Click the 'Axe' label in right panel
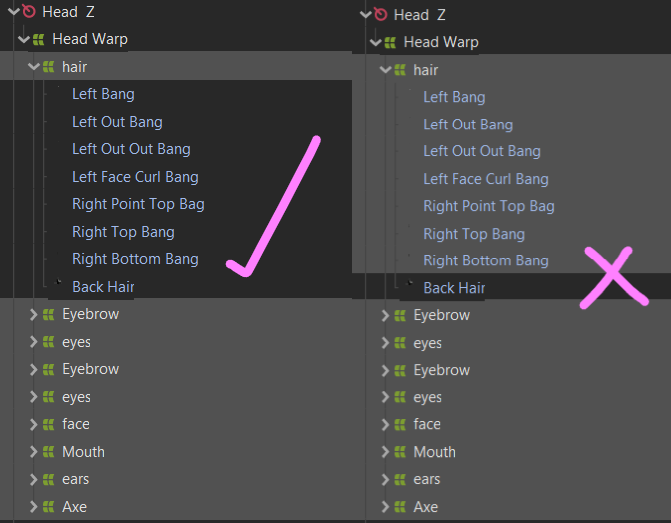The width and height of the screenshot is (671, 523). (425, 507)
